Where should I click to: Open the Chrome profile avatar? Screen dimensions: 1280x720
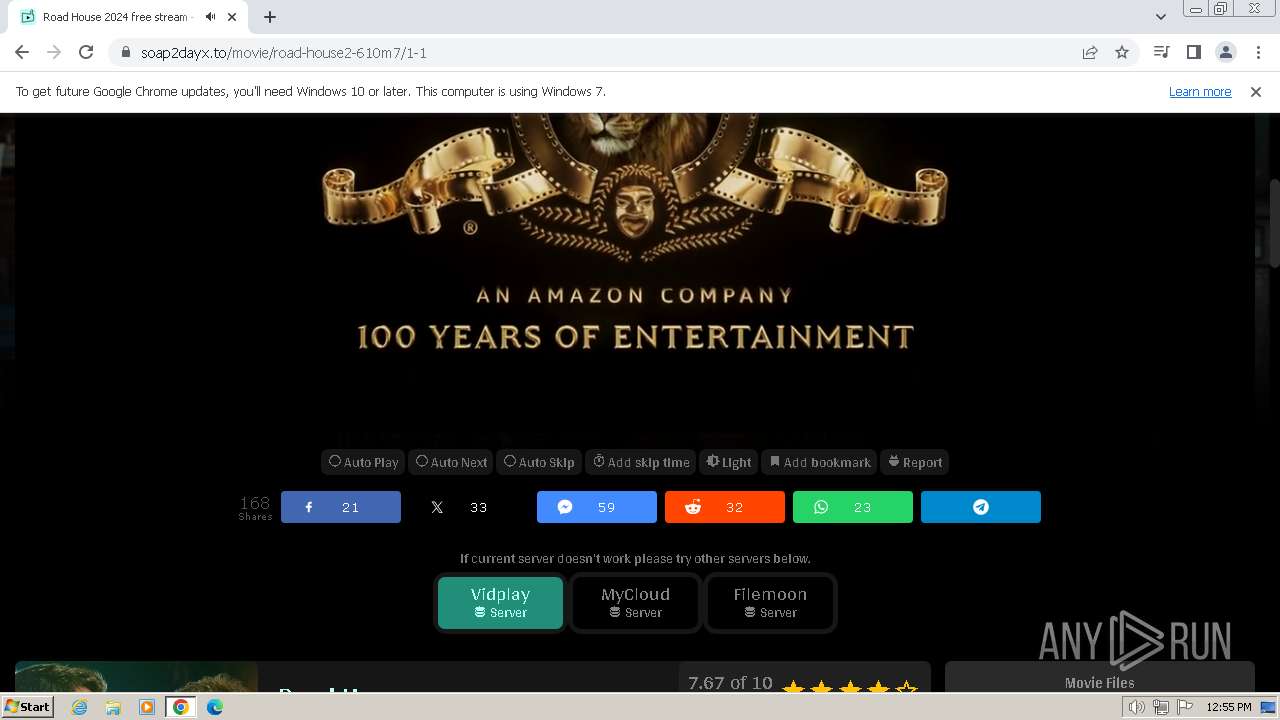1225,52
